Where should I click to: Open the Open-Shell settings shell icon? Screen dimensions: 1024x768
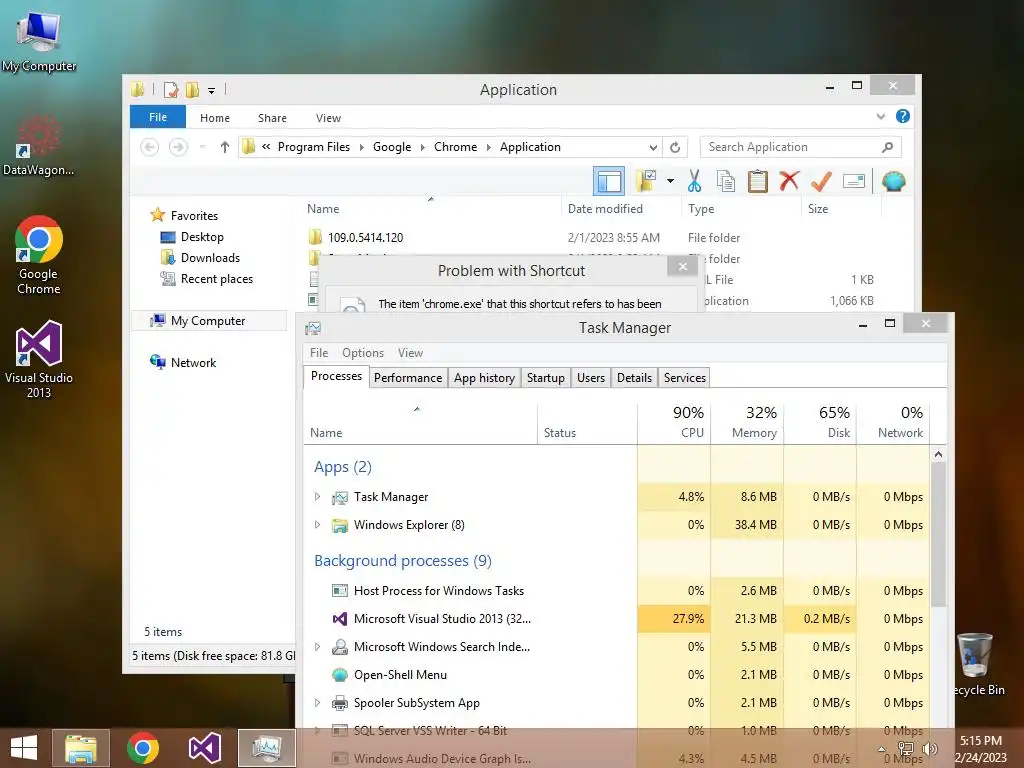pos(893,181)
